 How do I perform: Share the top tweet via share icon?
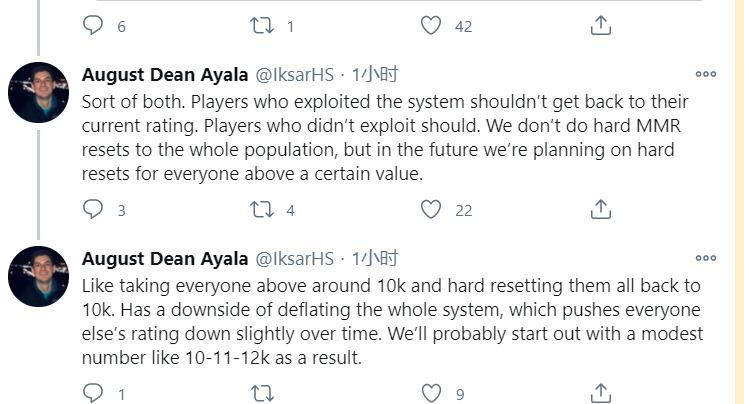600,25
